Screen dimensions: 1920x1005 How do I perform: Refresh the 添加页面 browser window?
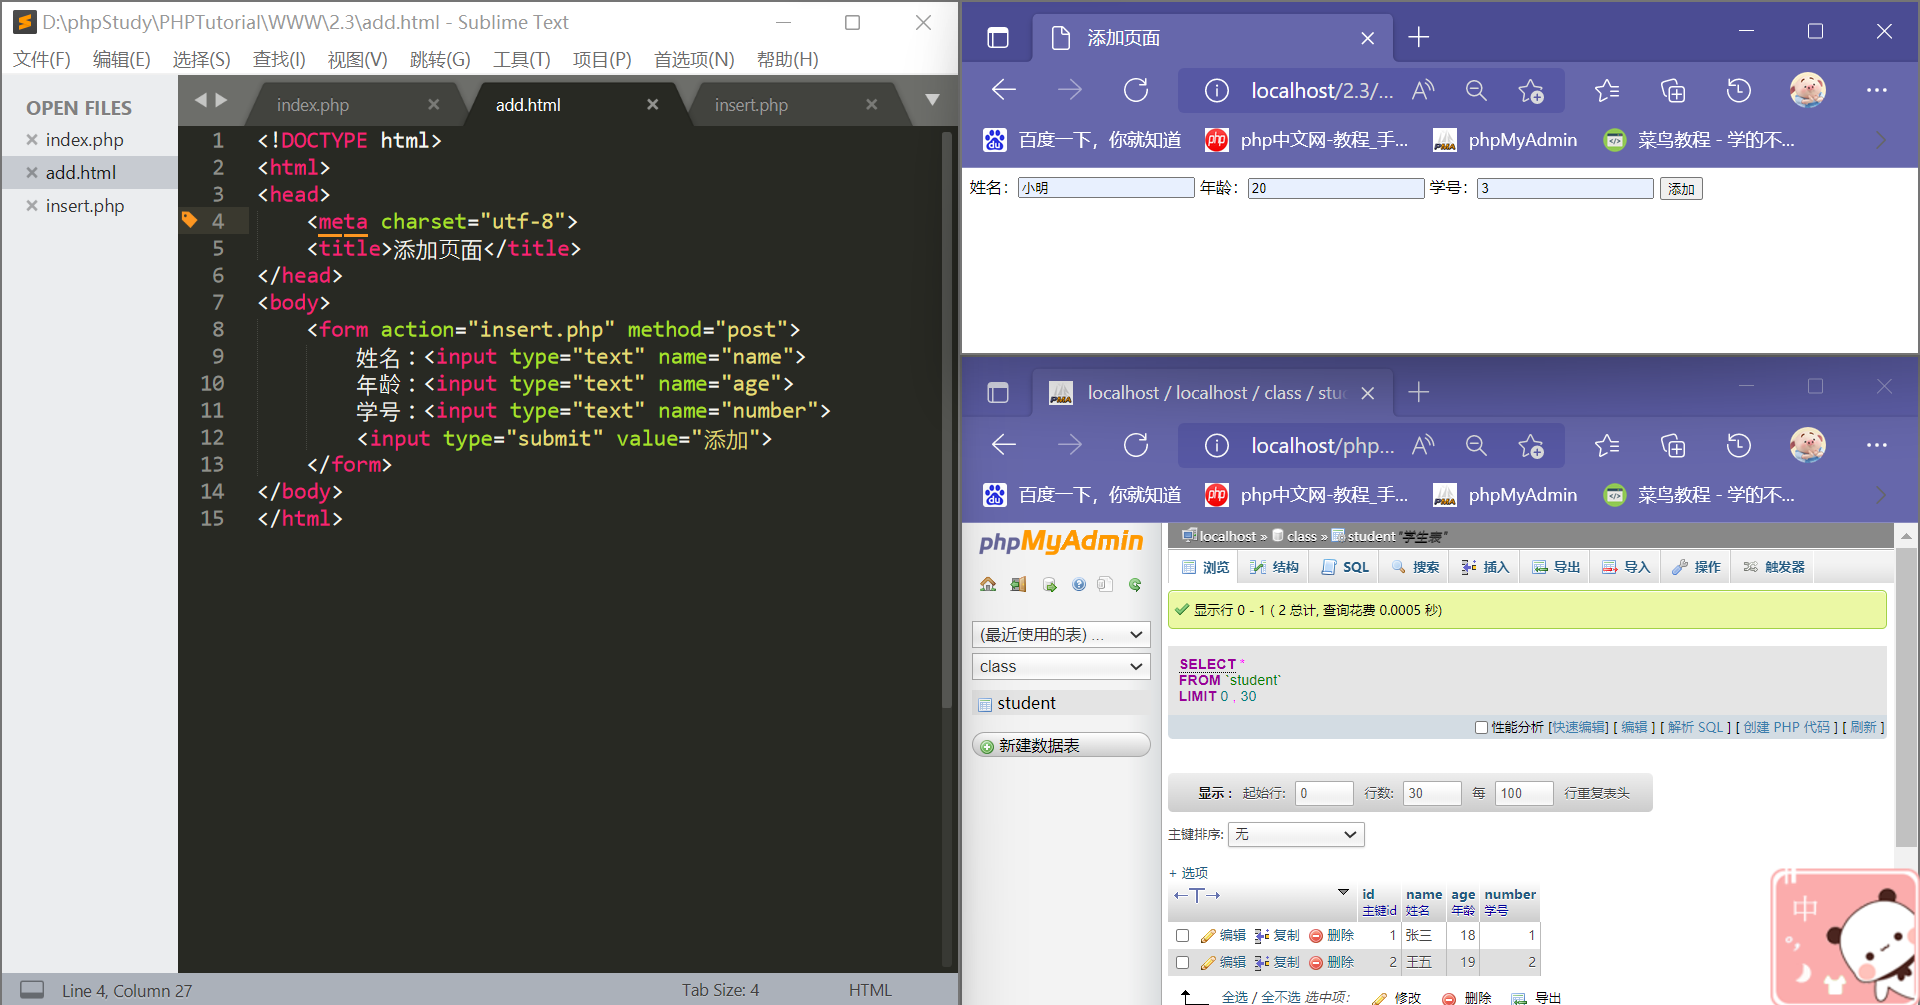(x=1136, y=91)
